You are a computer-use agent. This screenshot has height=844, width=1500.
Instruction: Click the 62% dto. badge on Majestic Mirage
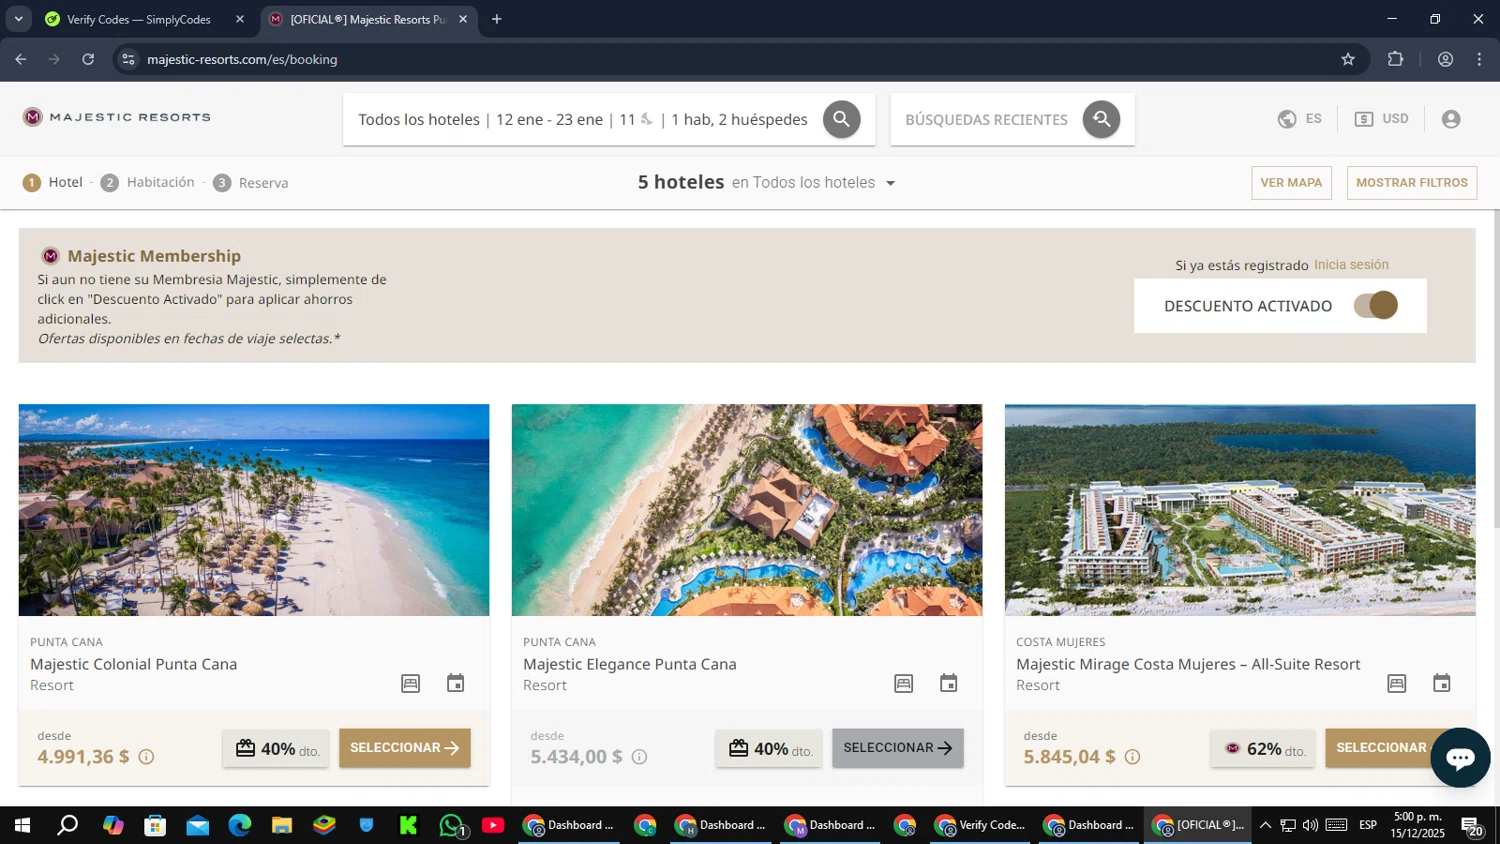point(1263,749)
